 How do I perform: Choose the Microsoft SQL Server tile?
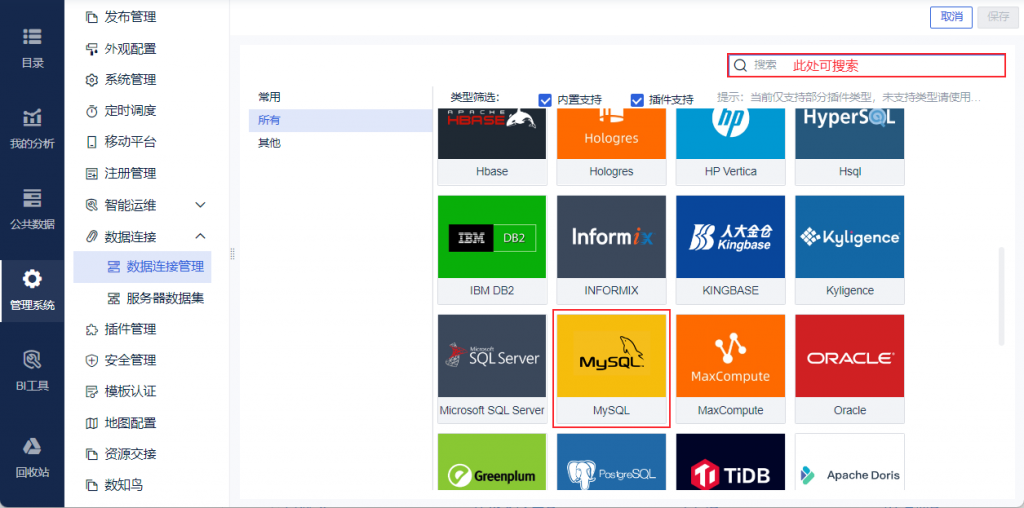coord(492,369)
